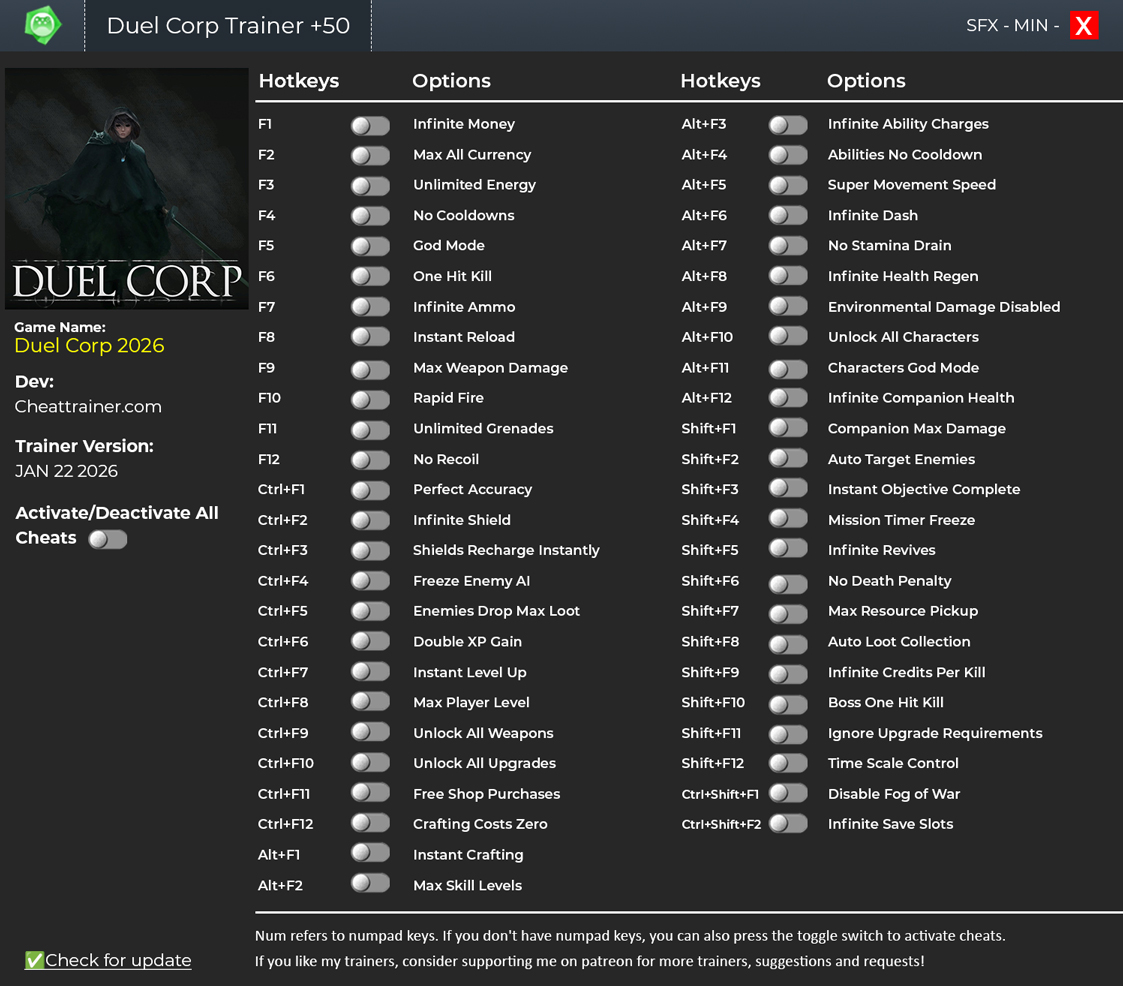
Task: Enable One Hit Kill switch
Action: pyautogui.click(x=370, y=276)
